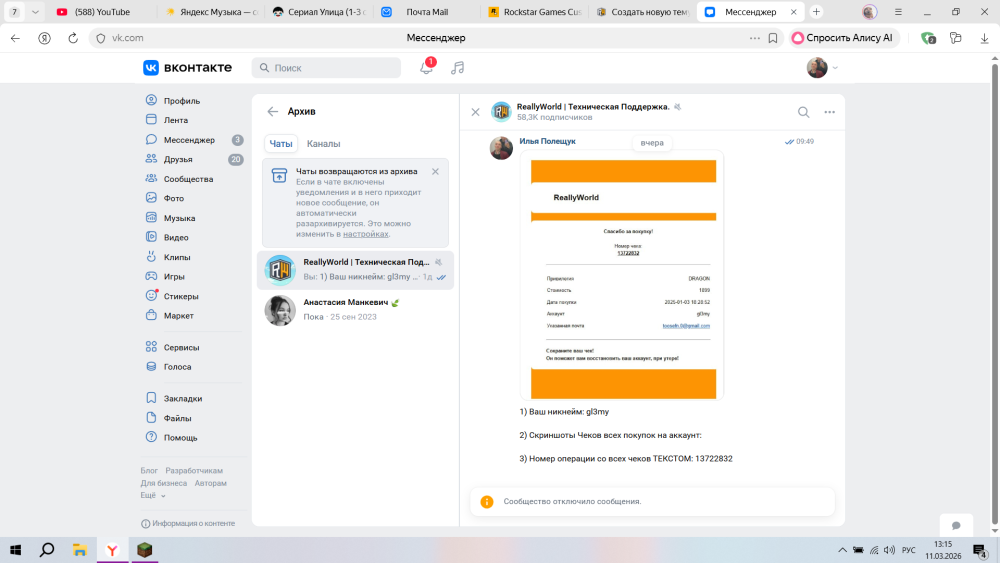Click the Голоса coins icon
Screen dimensions: 1000x563
pyautogui.click(x=151, y=367)
